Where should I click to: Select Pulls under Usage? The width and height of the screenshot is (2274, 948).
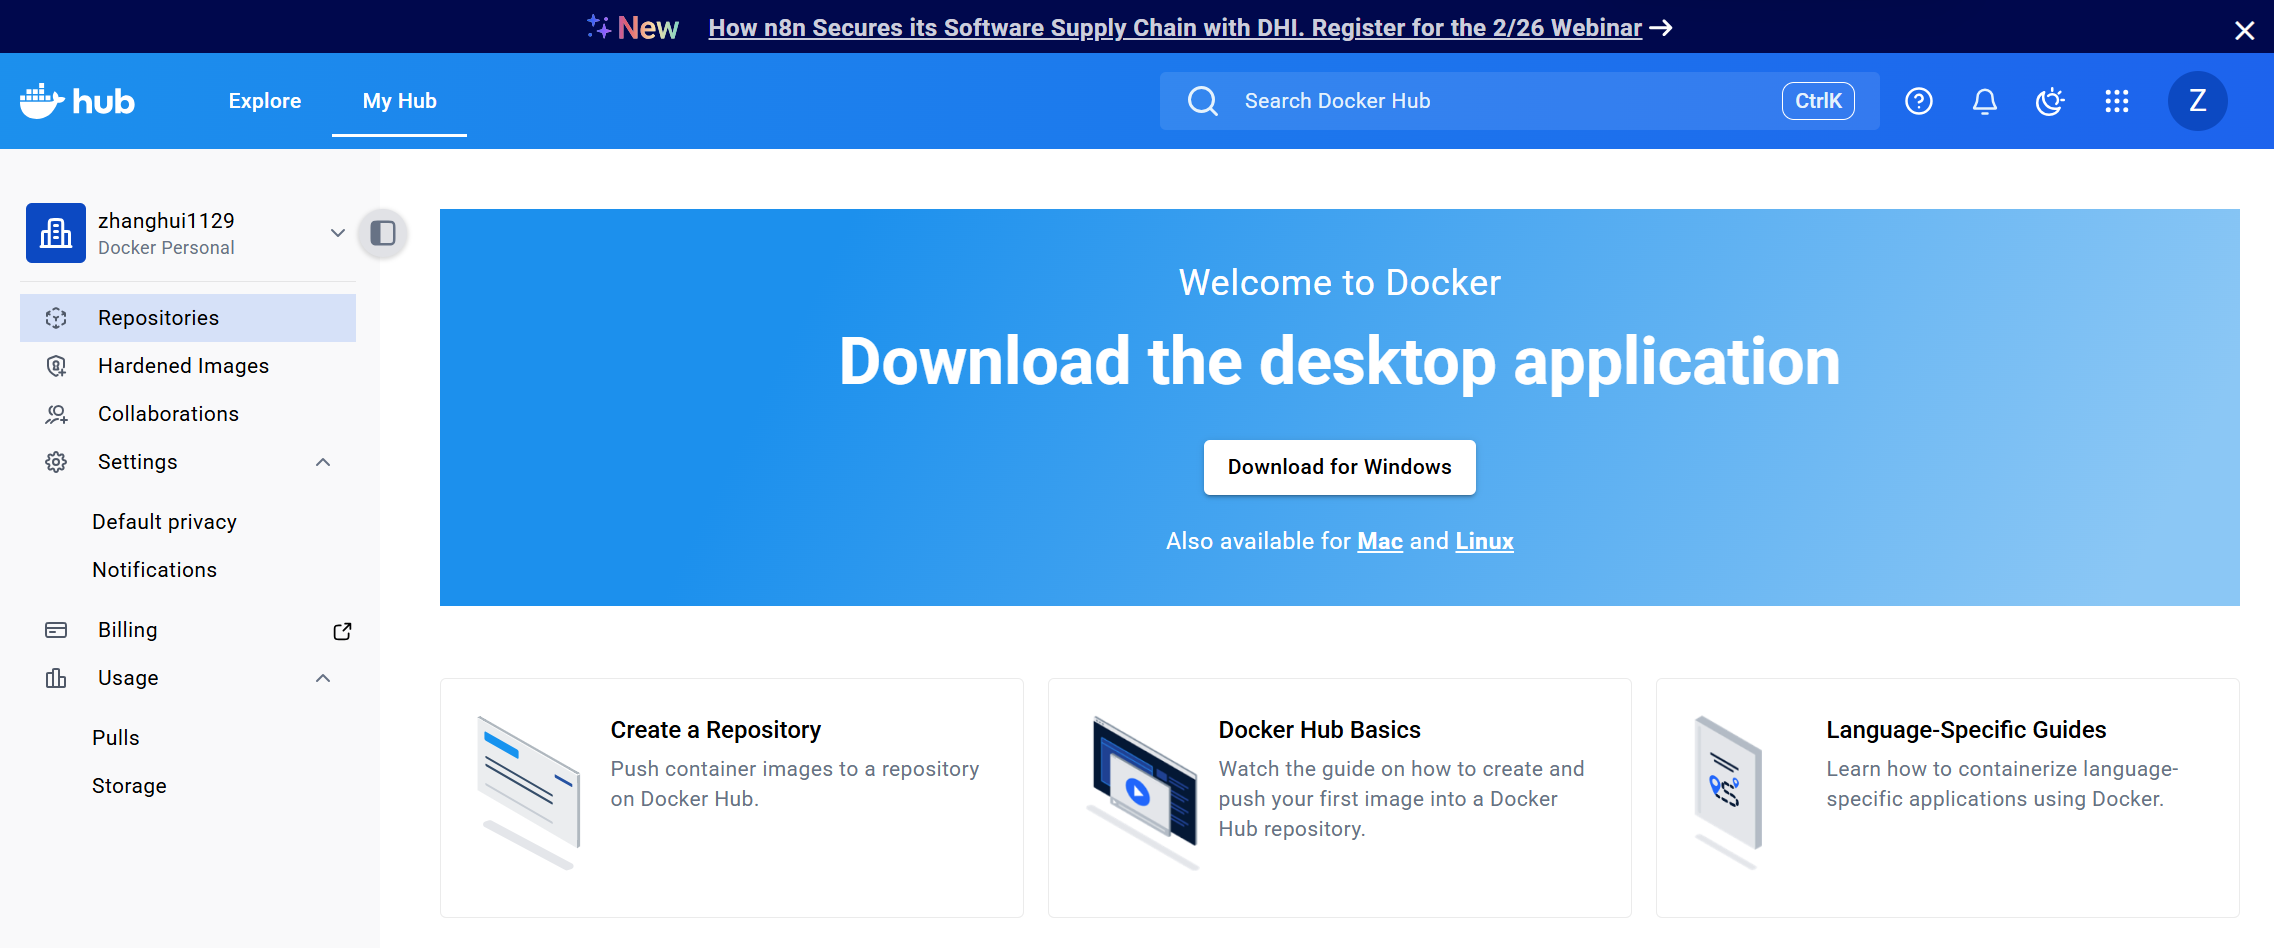[116, 738]
